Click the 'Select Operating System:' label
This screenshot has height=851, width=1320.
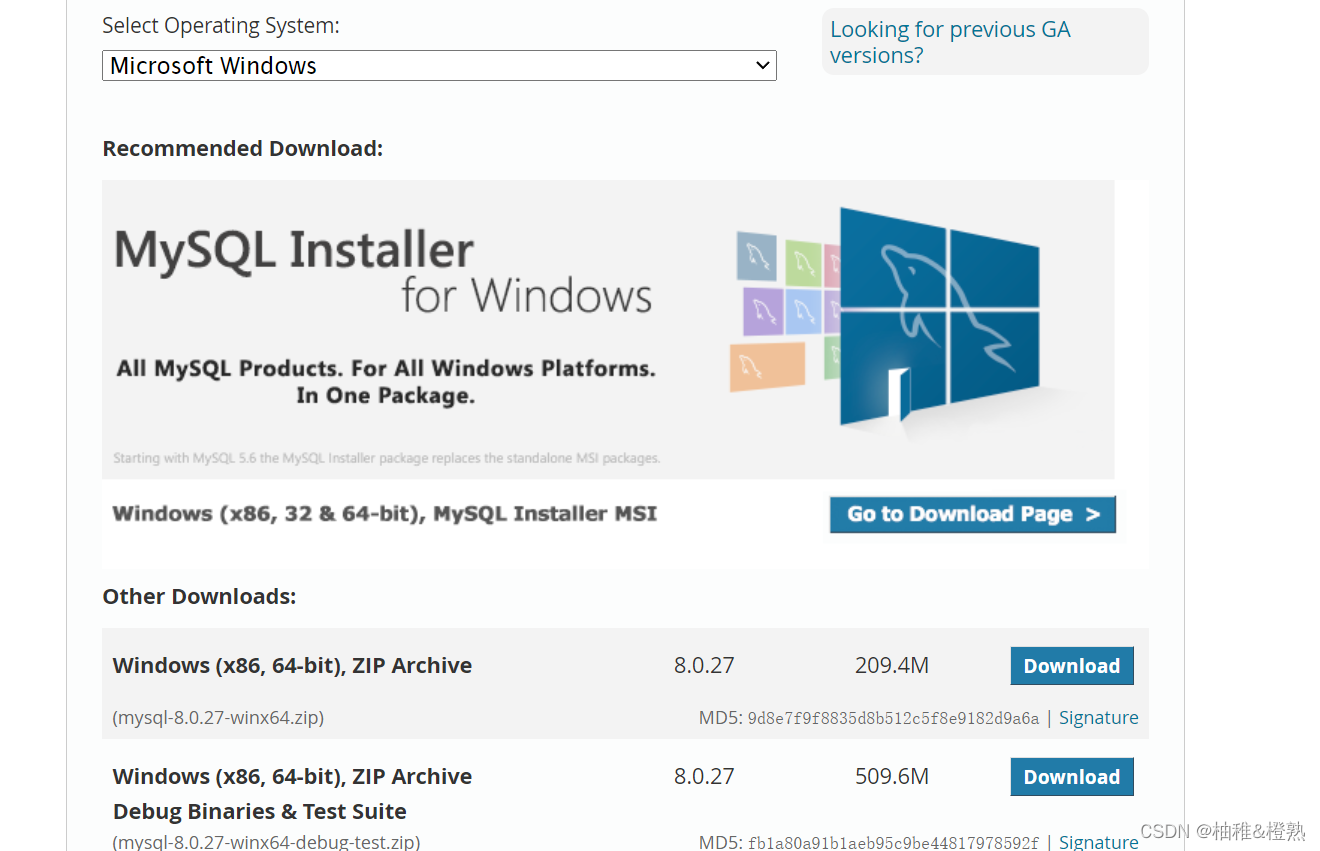tap(221, 26)
